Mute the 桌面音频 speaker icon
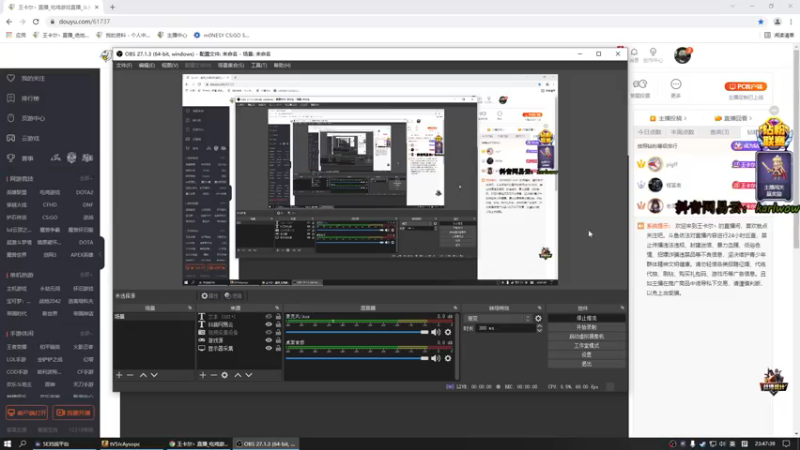The height and width of the screenshot is (450, 800). click(x=436, y=358)
